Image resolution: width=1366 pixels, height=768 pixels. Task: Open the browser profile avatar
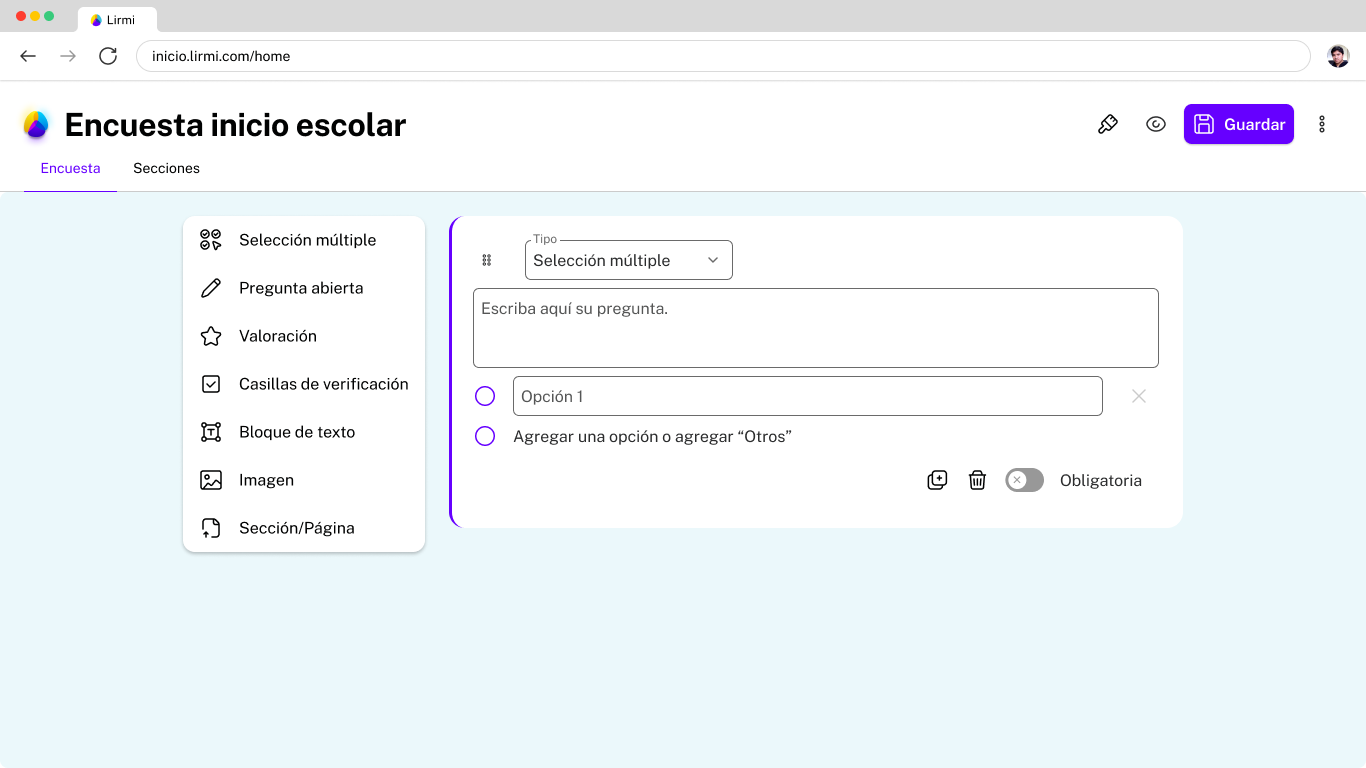pyautogui.click(x=1338, y=56)
